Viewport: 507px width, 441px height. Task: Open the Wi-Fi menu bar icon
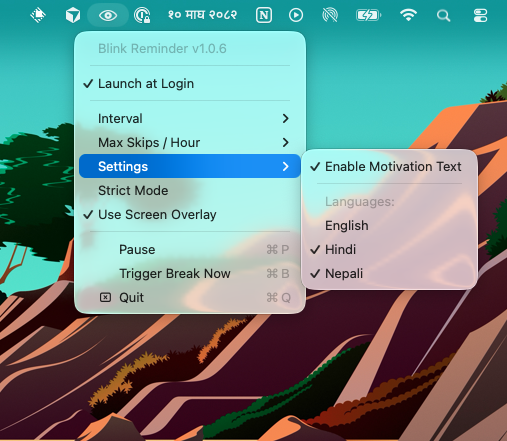(408, 15)
